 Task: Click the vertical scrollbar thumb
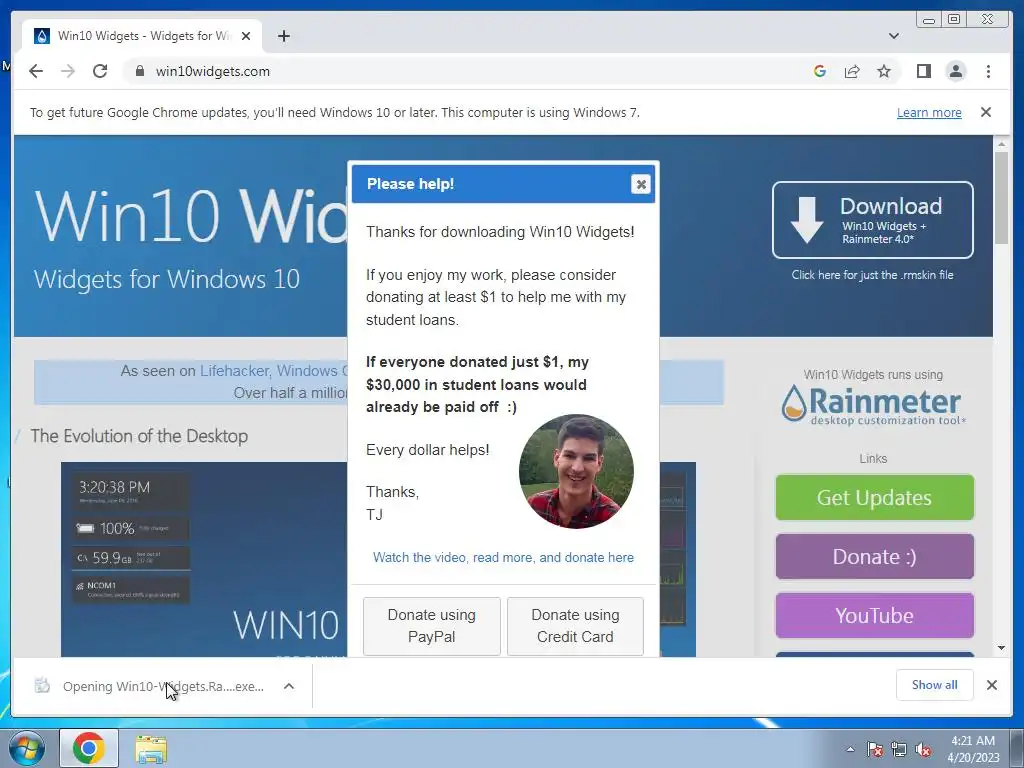[1001, 198]
